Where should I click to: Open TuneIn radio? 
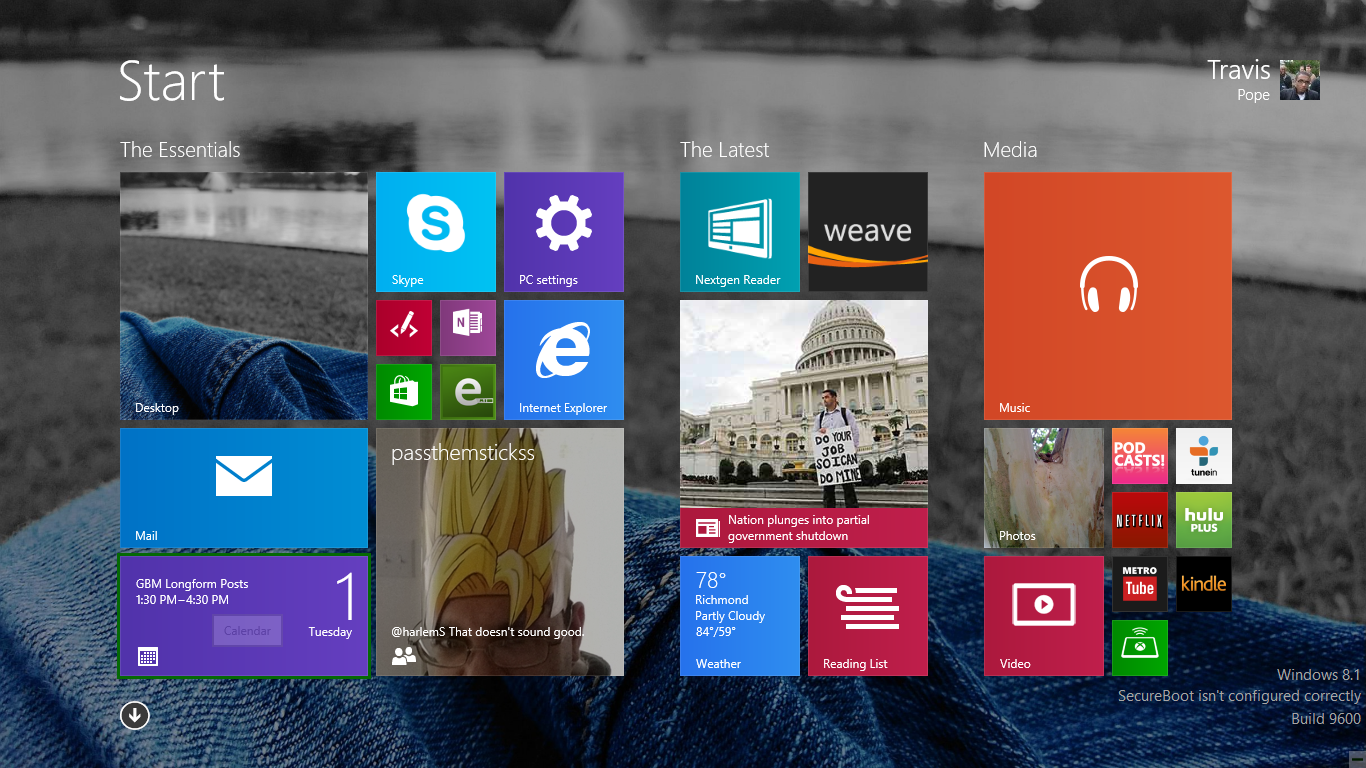click(x=1203, y=455)
